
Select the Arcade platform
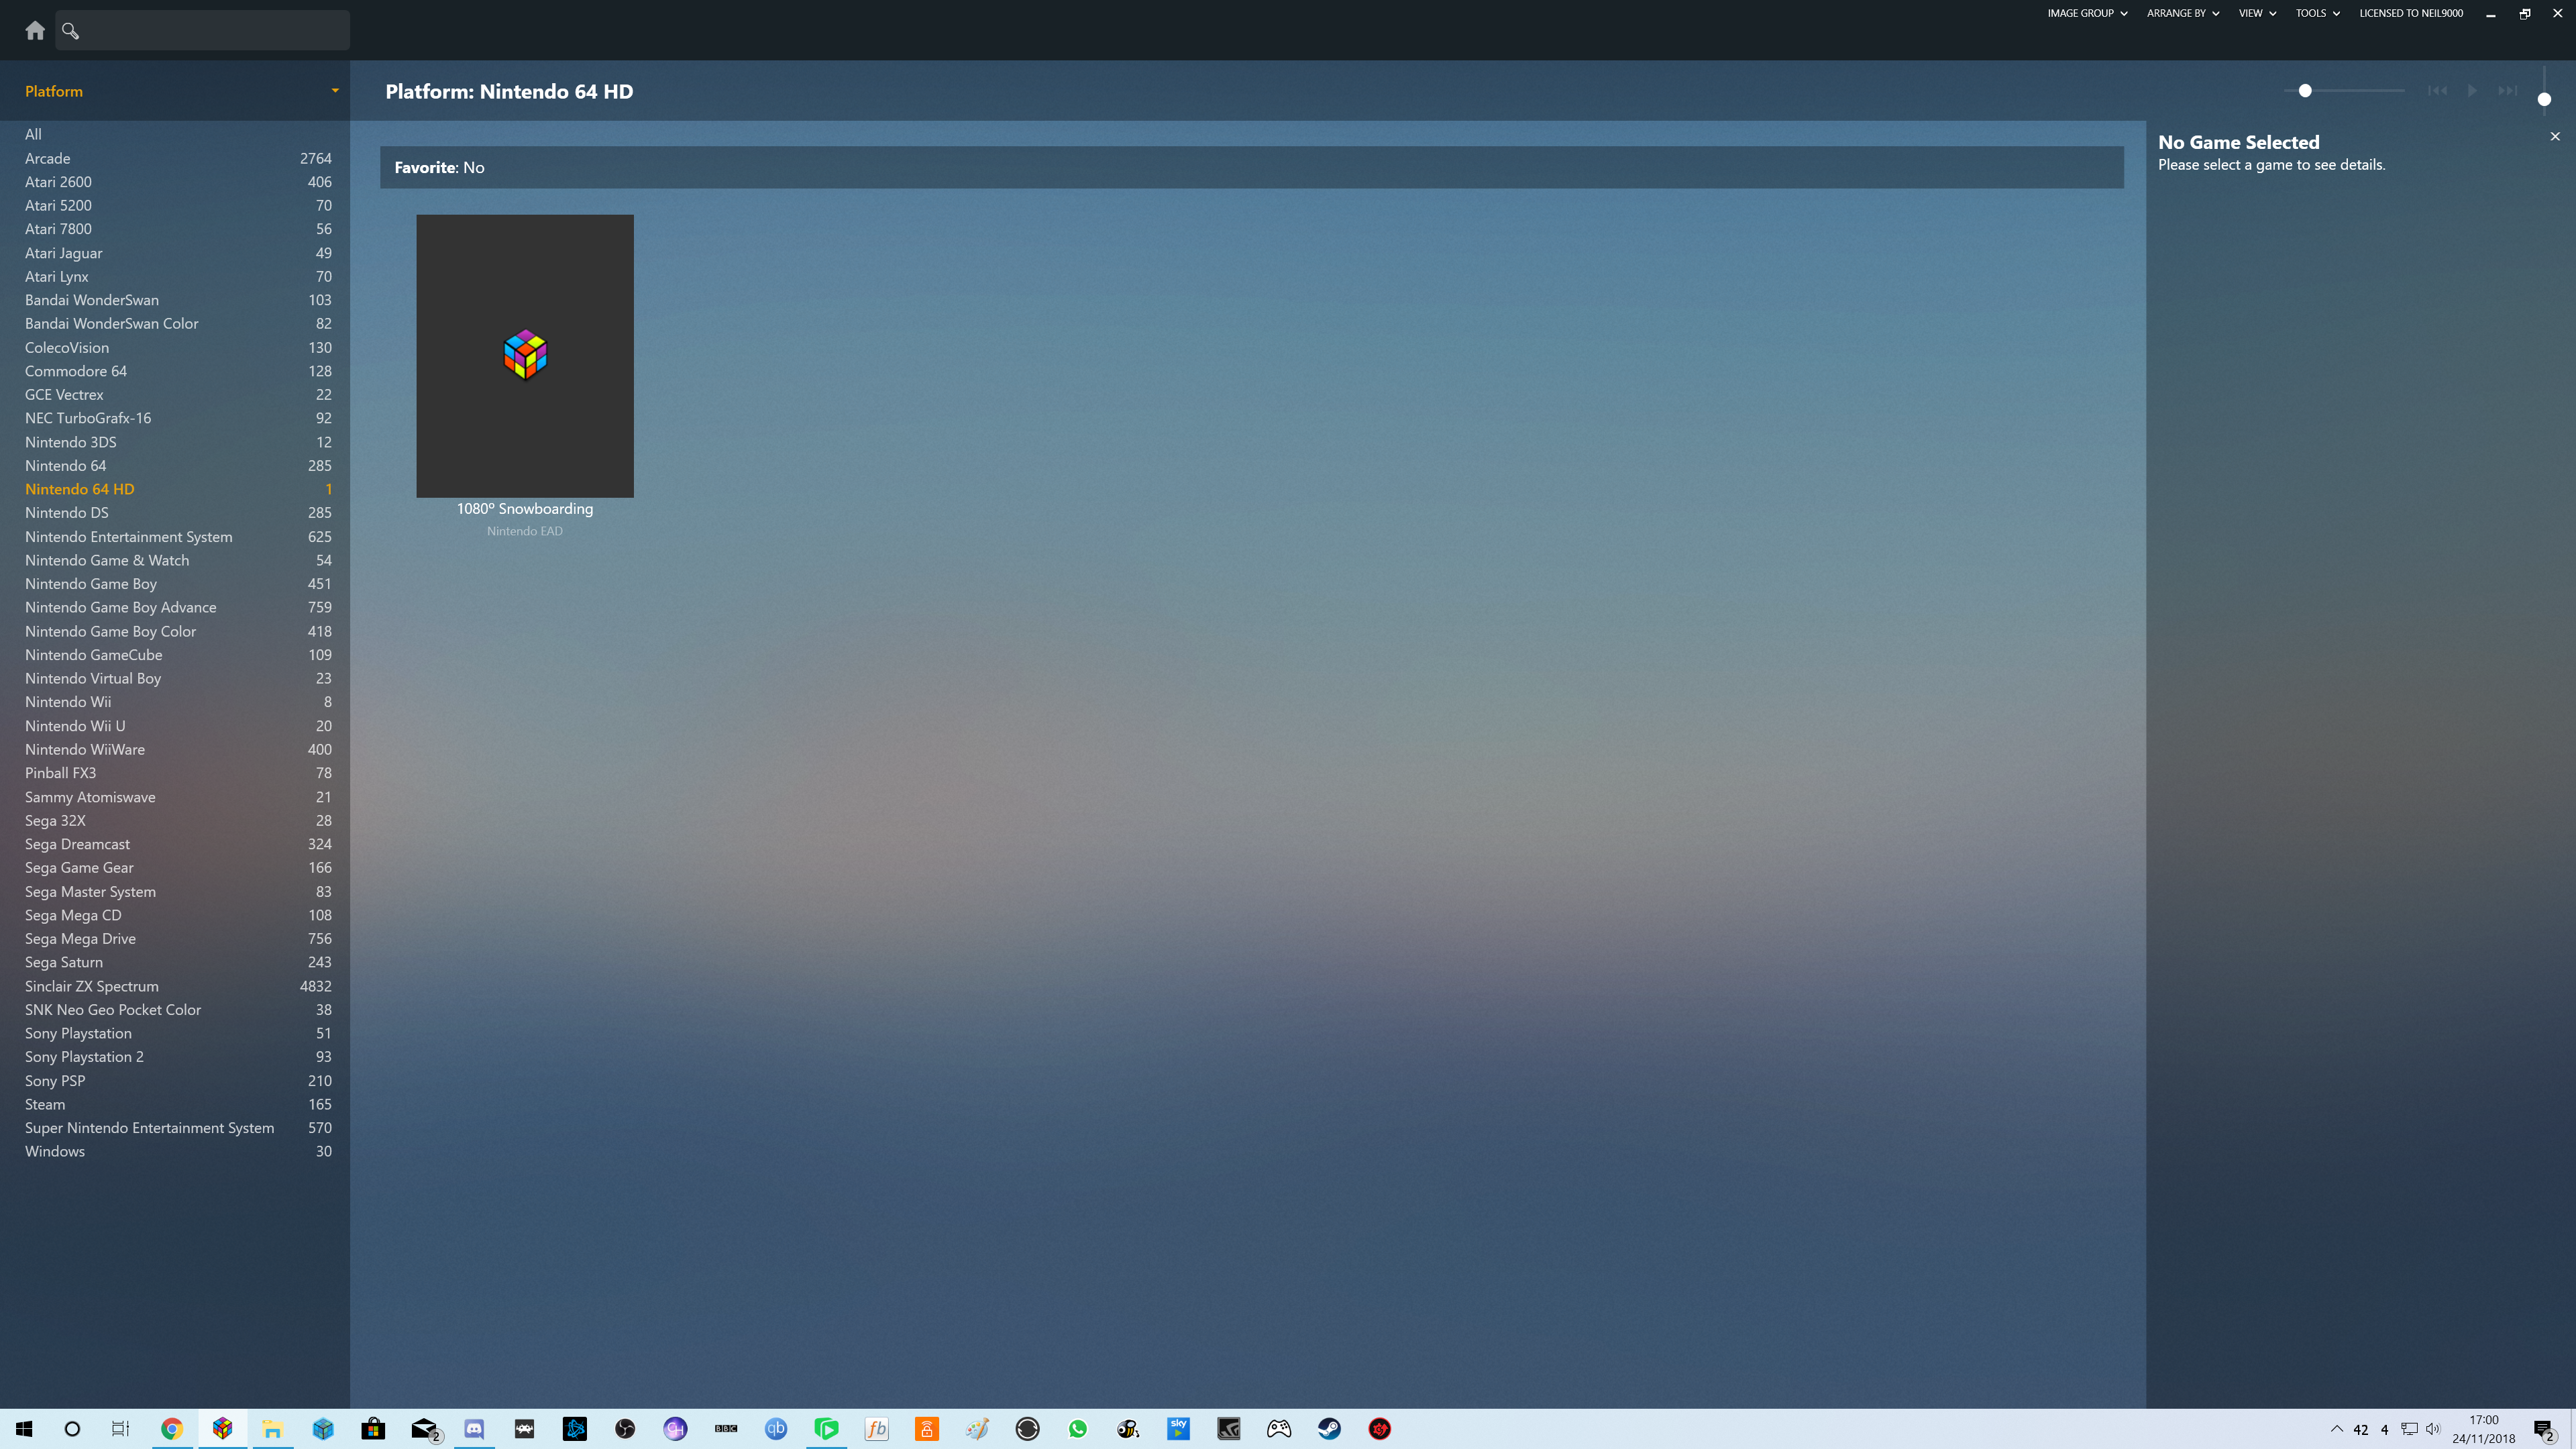click(x=175, y=158)
